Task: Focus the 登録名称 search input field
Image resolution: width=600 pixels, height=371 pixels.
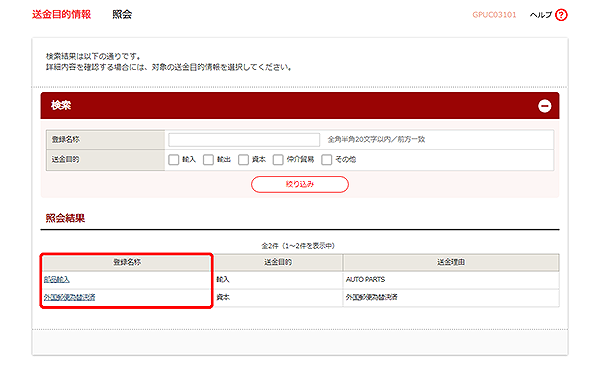Action: pos(244,140)
